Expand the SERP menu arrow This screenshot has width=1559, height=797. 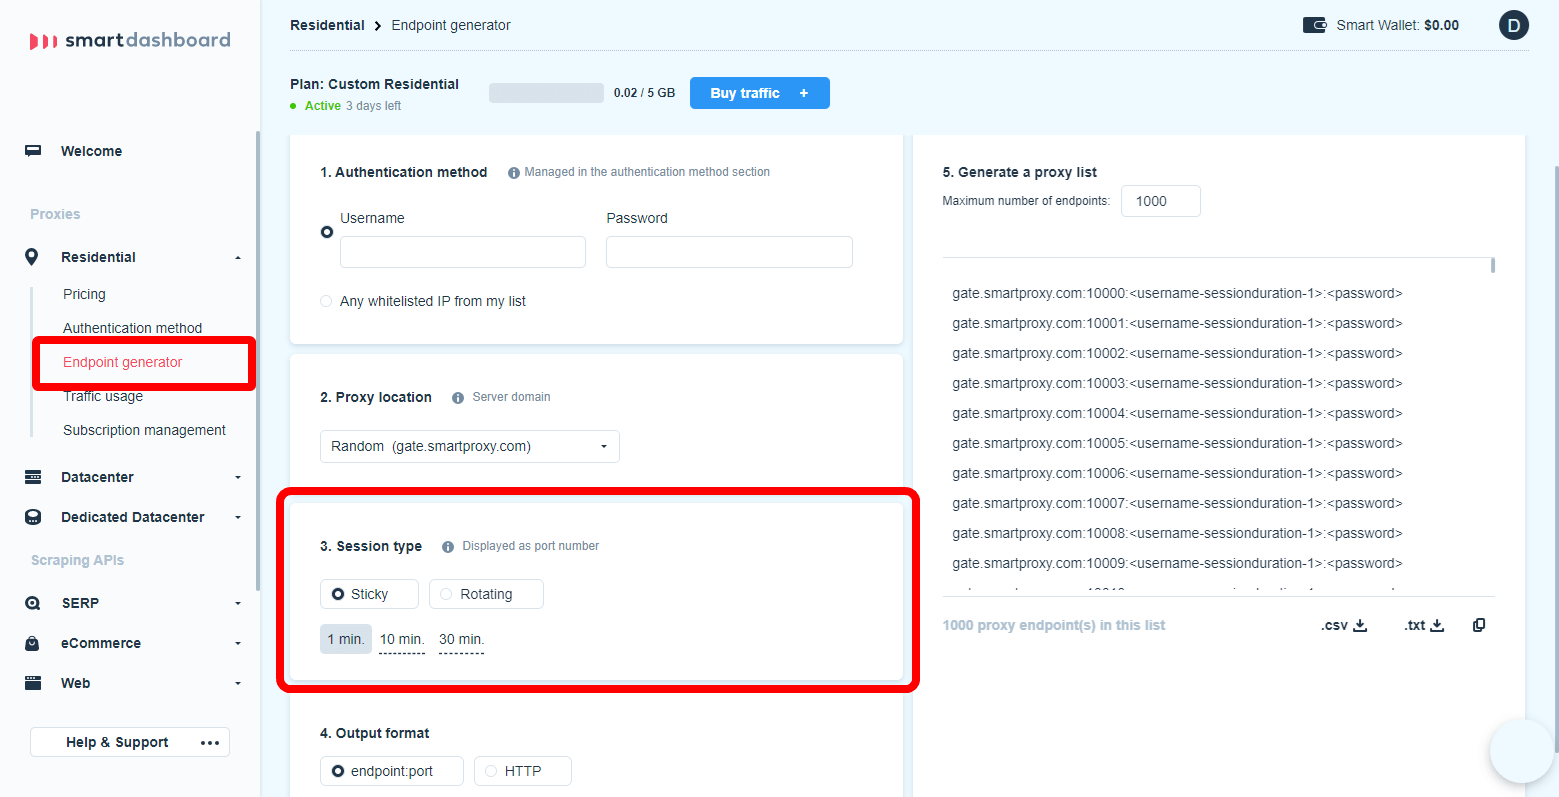pos(238,604)
